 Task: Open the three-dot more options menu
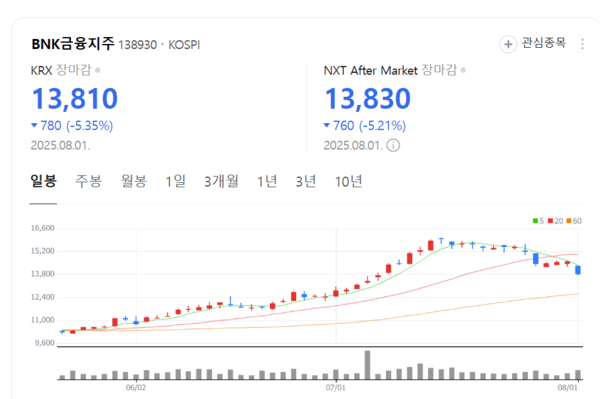tap(582, 44)
